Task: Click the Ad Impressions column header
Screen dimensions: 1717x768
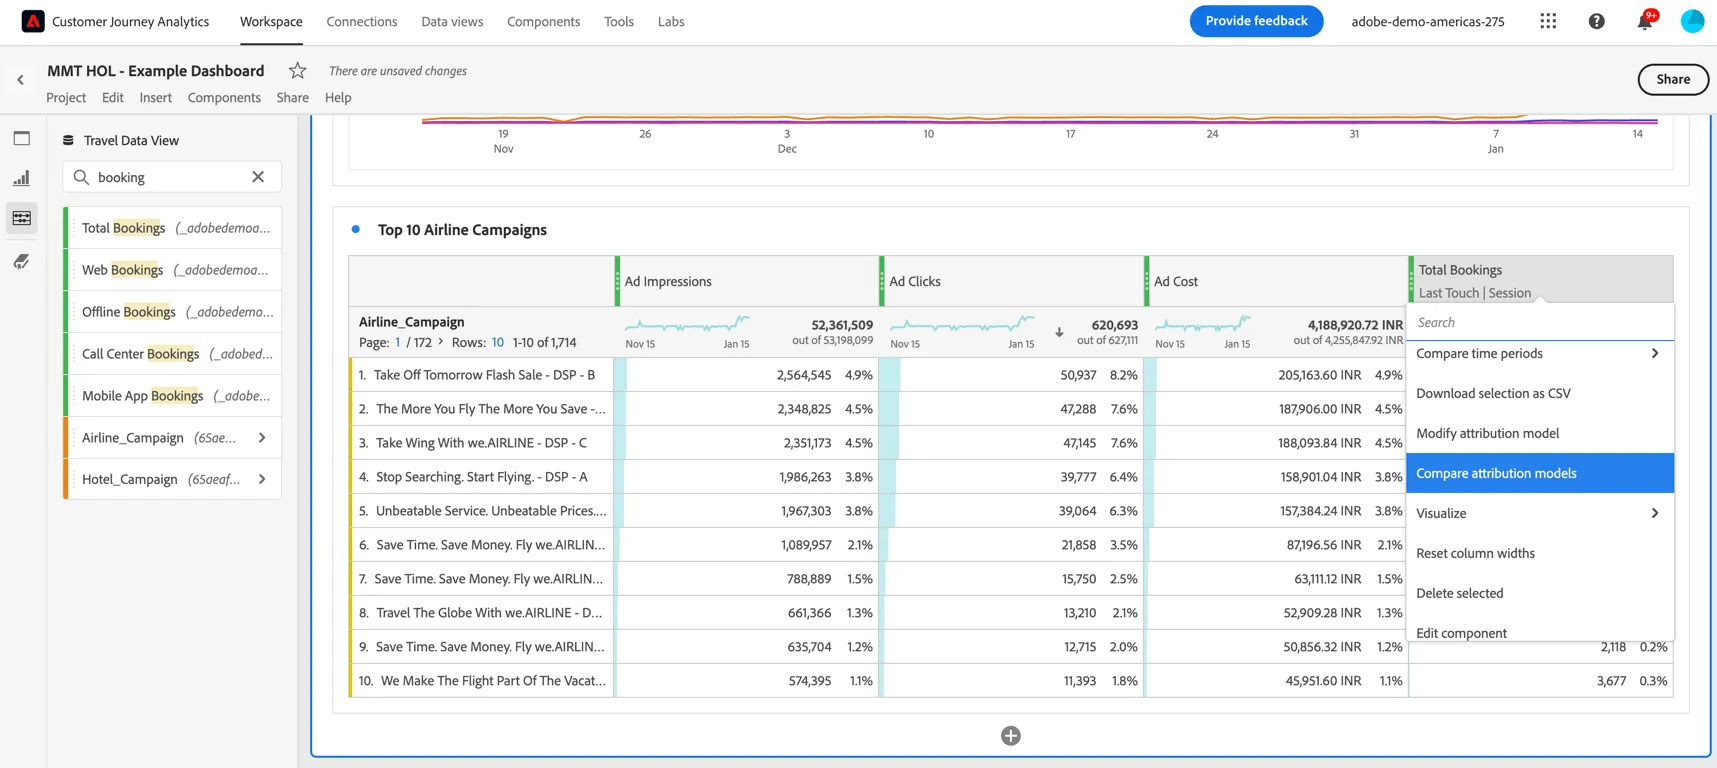Action: 747,281
